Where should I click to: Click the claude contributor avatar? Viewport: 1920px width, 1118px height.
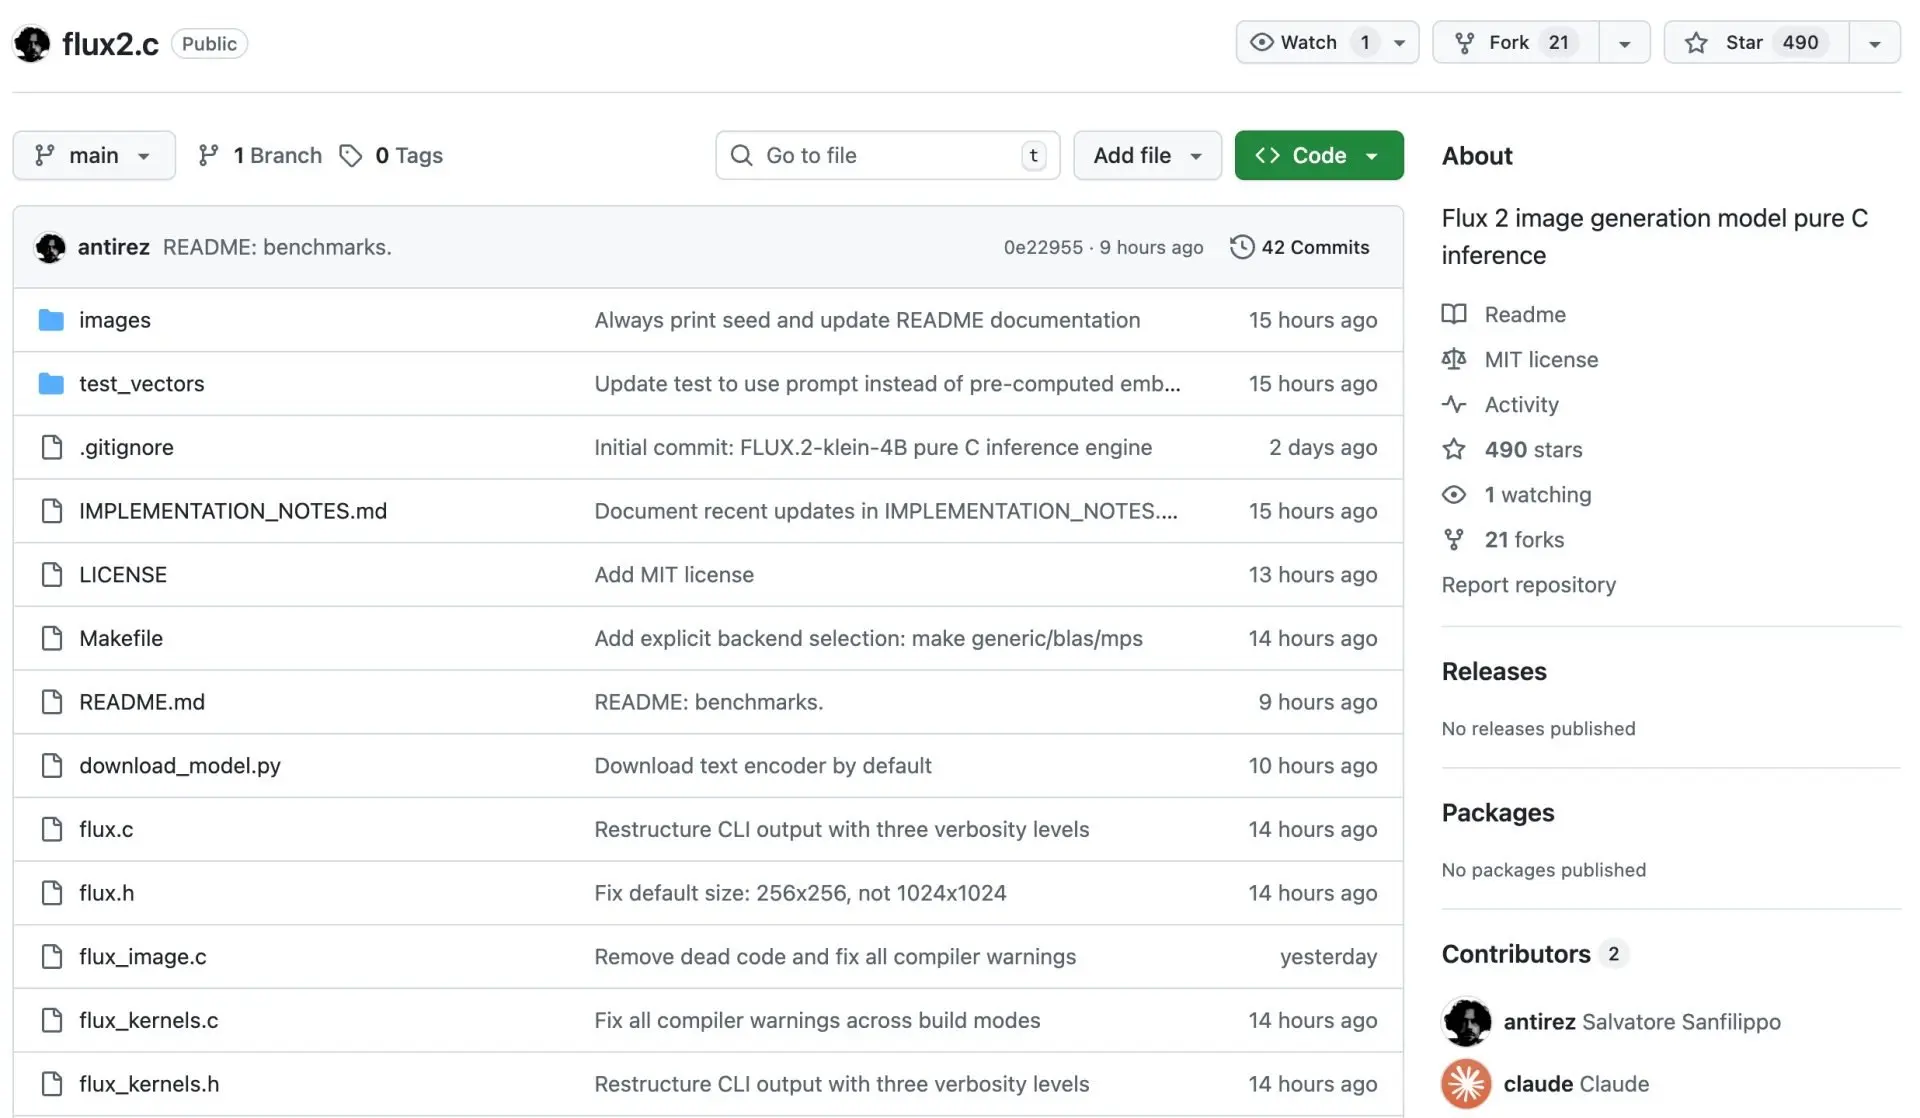1466,1084
